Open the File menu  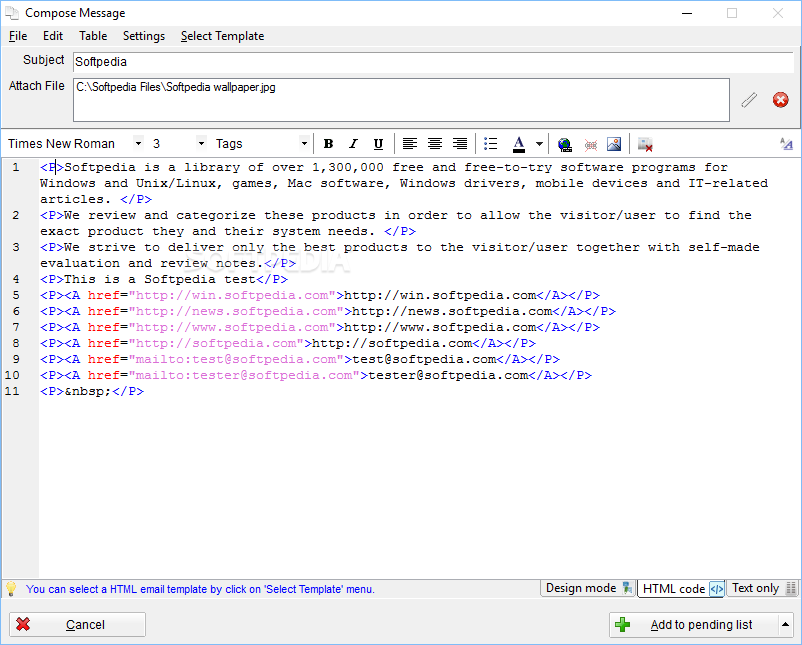(18, 36)
